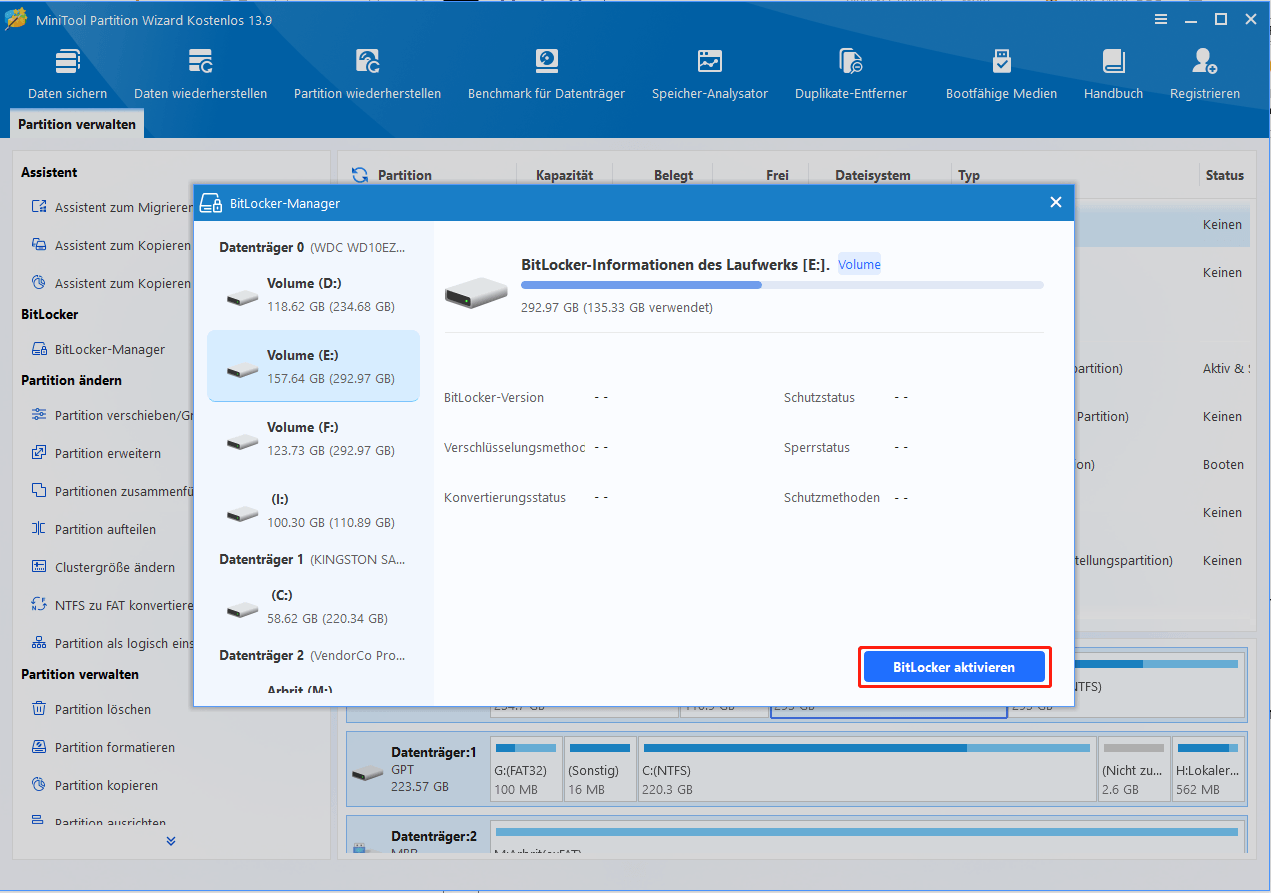Sort by Kapazität column header
The height and width of the screenshot is (893, 1271).
pos(564,175)
